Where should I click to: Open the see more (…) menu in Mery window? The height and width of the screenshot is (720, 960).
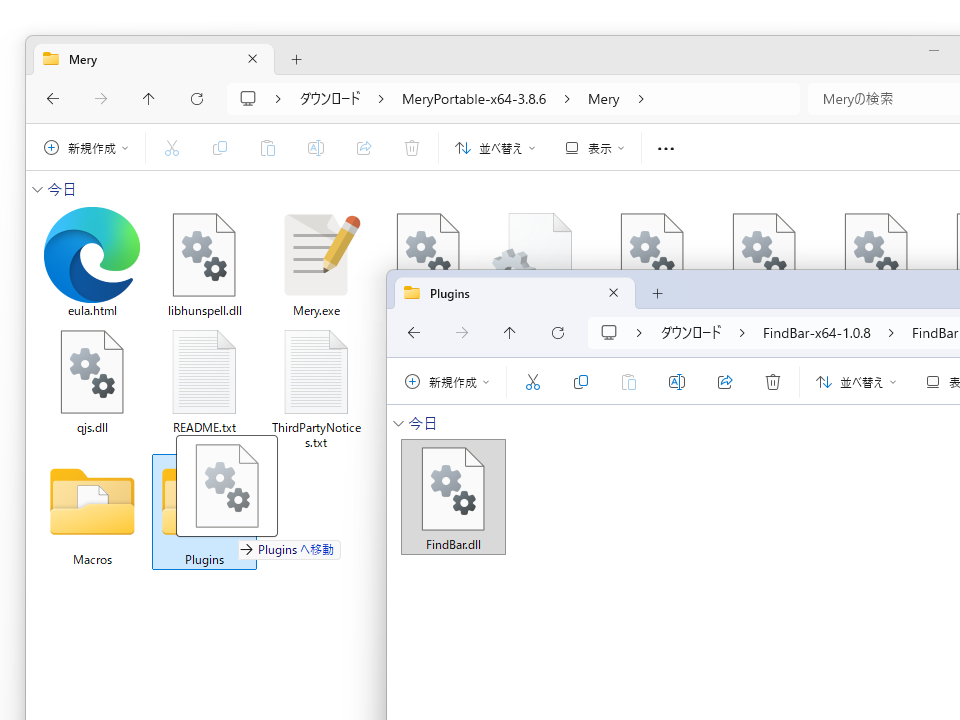coord(666,149)
